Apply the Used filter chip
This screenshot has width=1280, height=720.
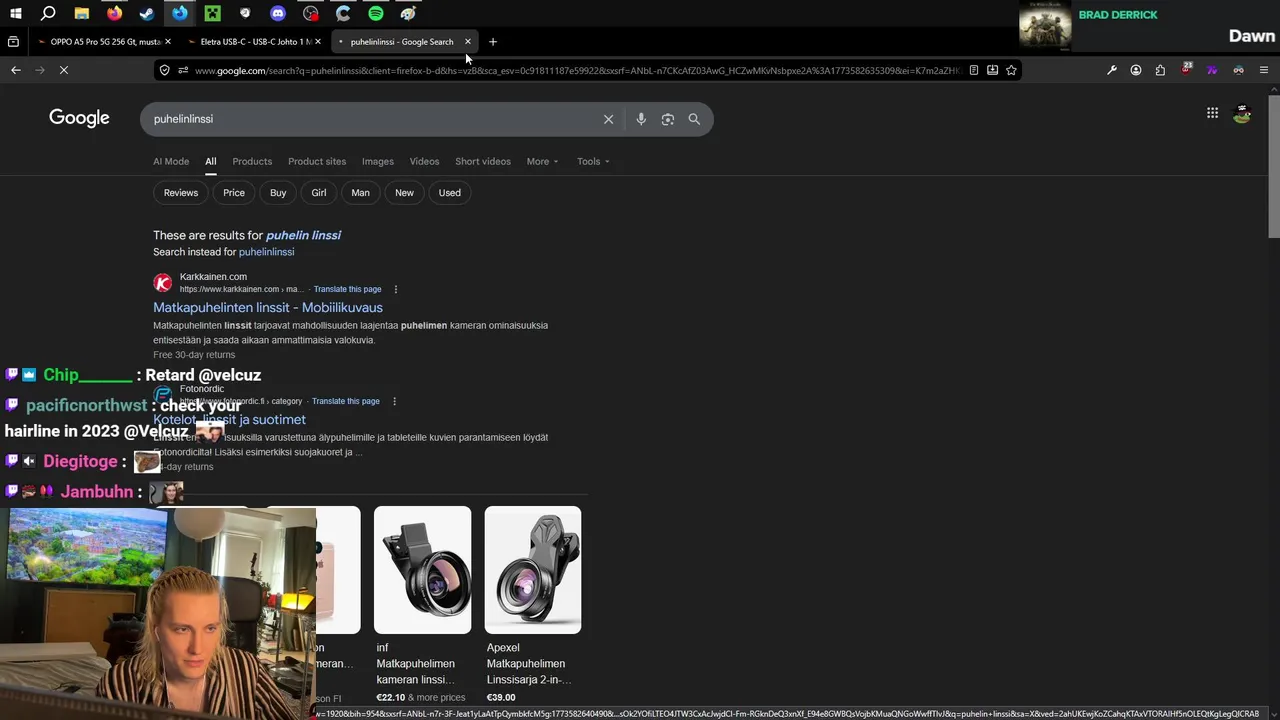[450, 193]
